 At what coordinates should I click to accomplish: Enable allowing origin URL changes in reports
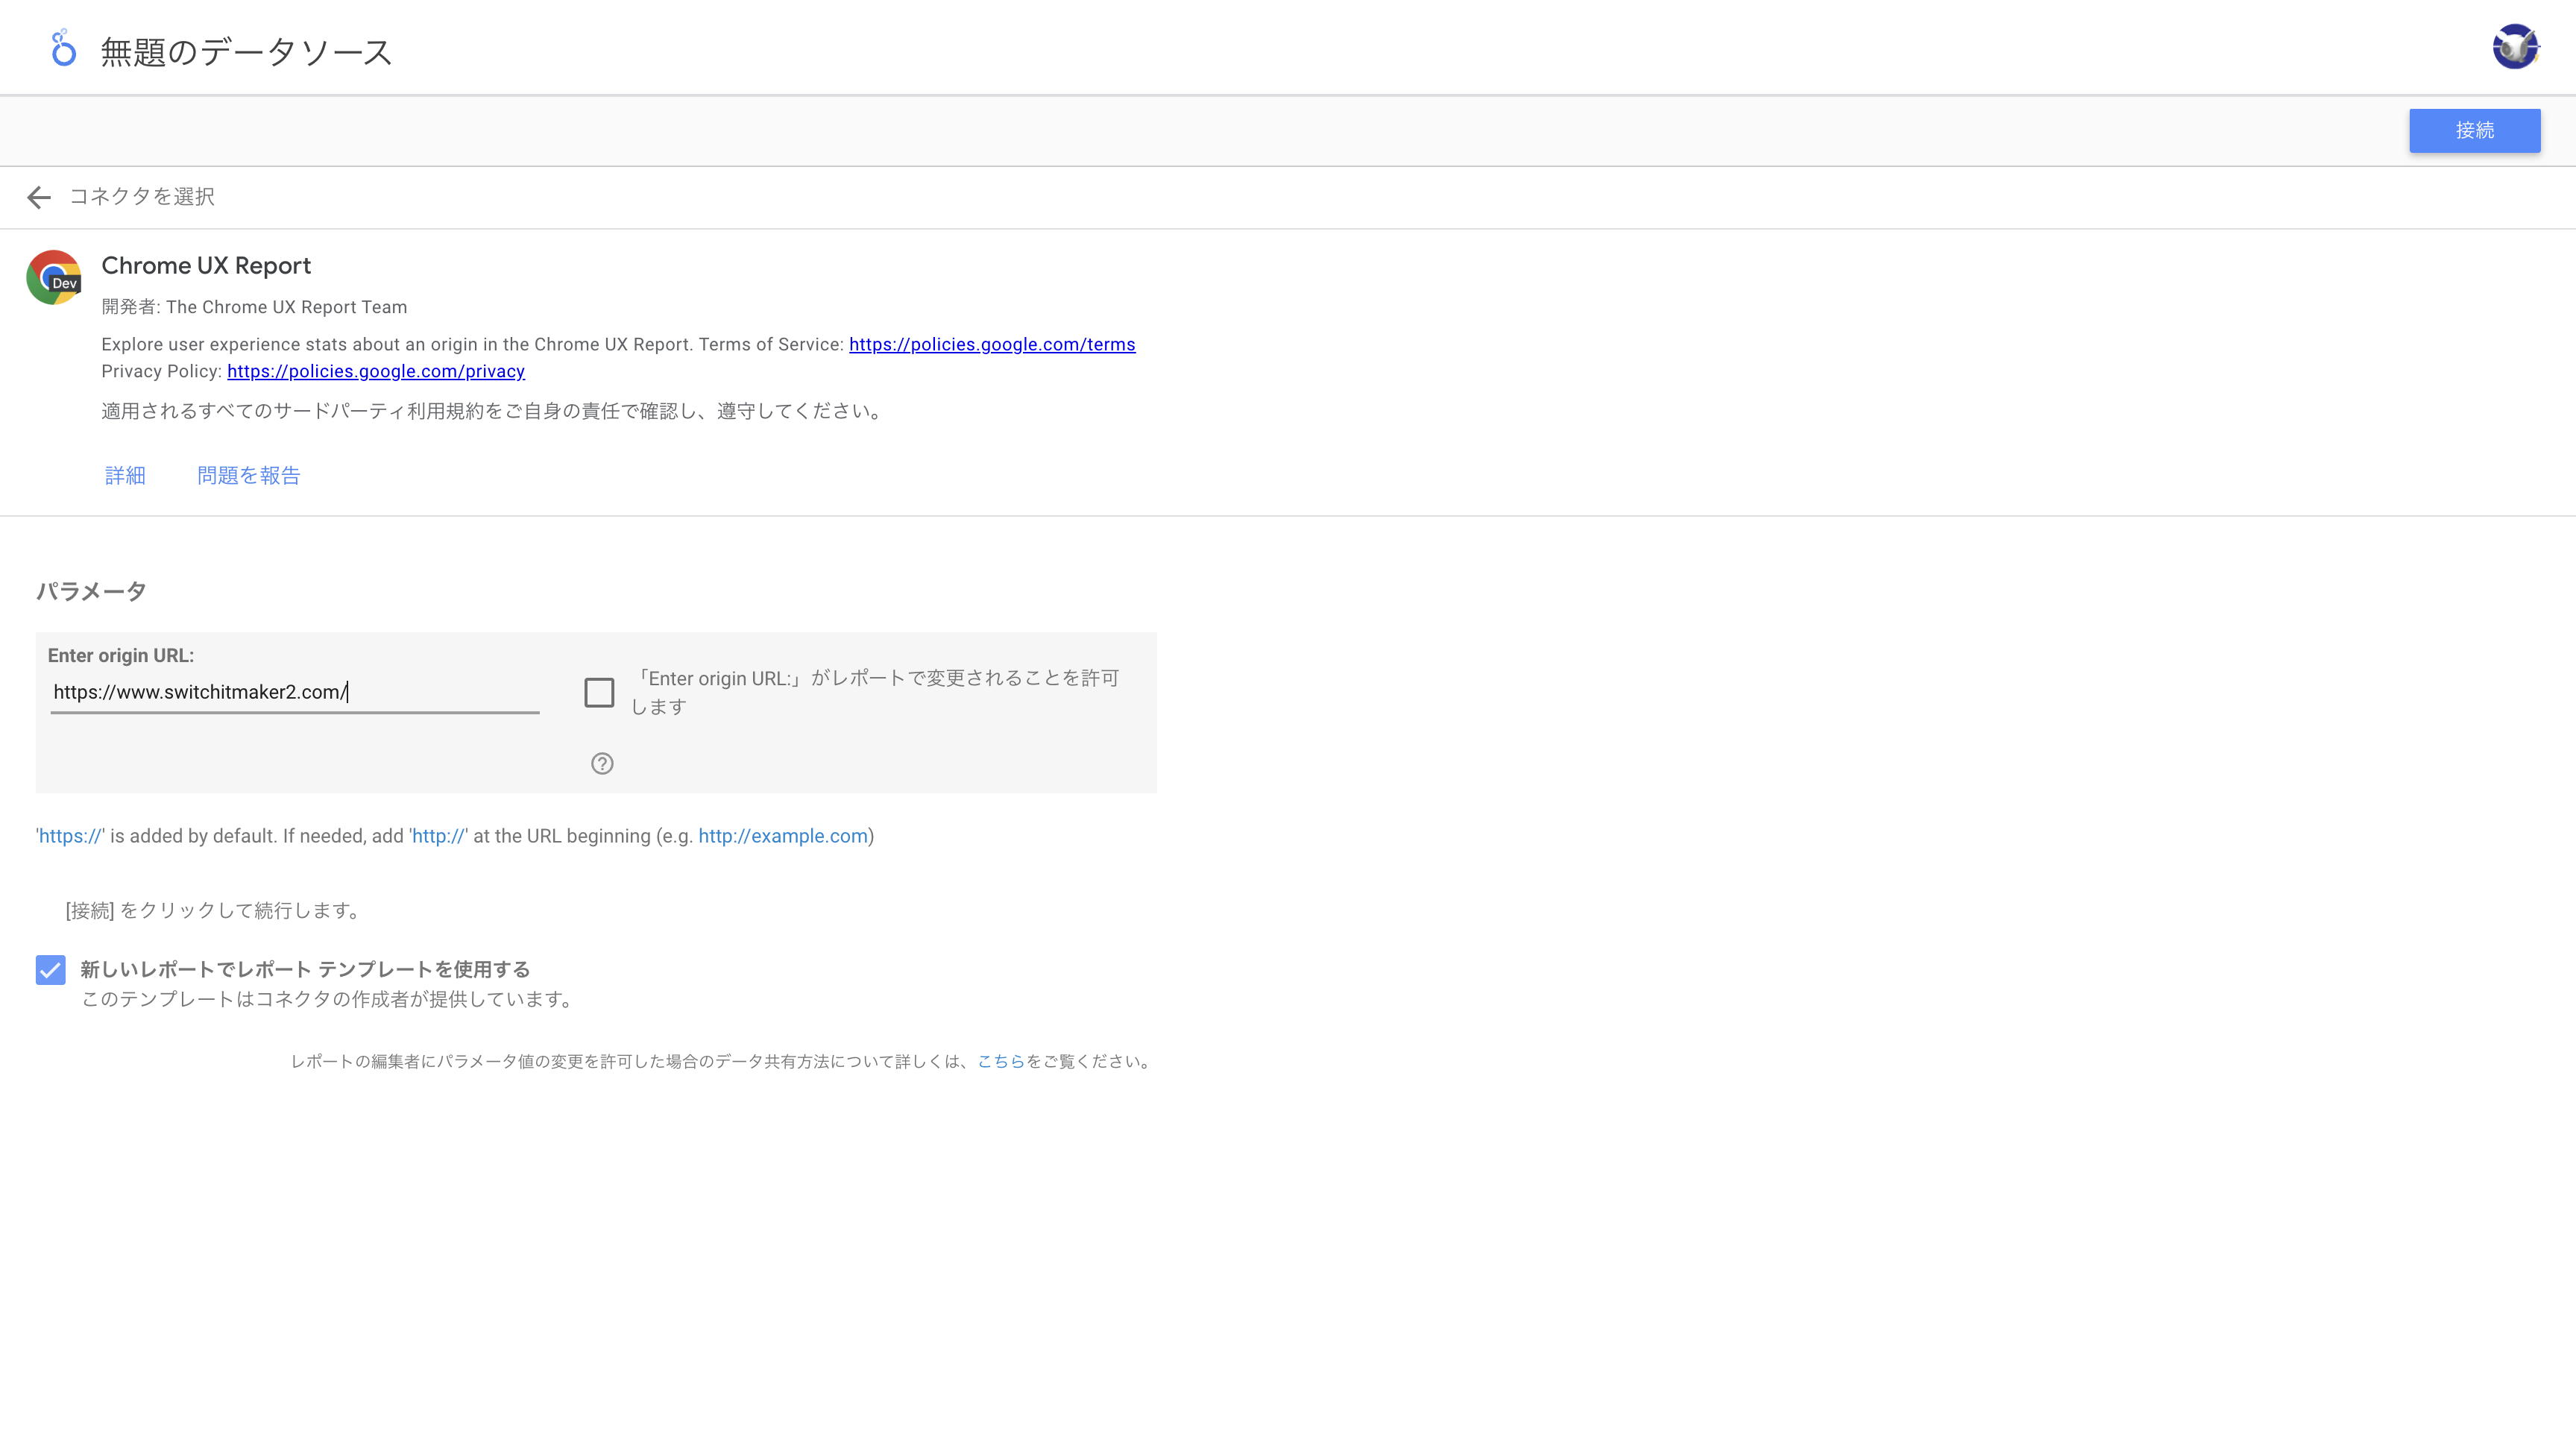599,692
